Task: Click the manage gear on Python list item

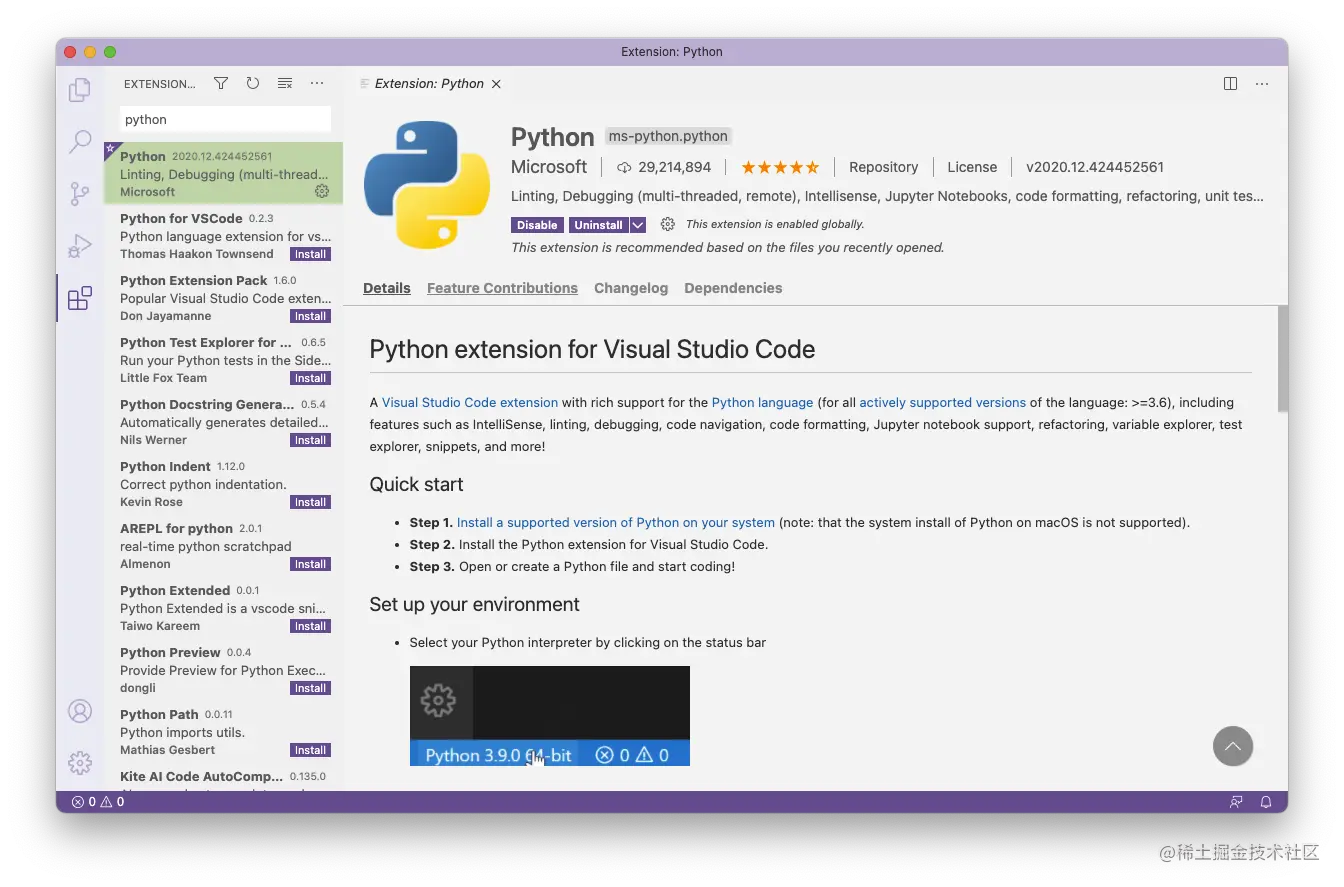Action: point(322,191)
